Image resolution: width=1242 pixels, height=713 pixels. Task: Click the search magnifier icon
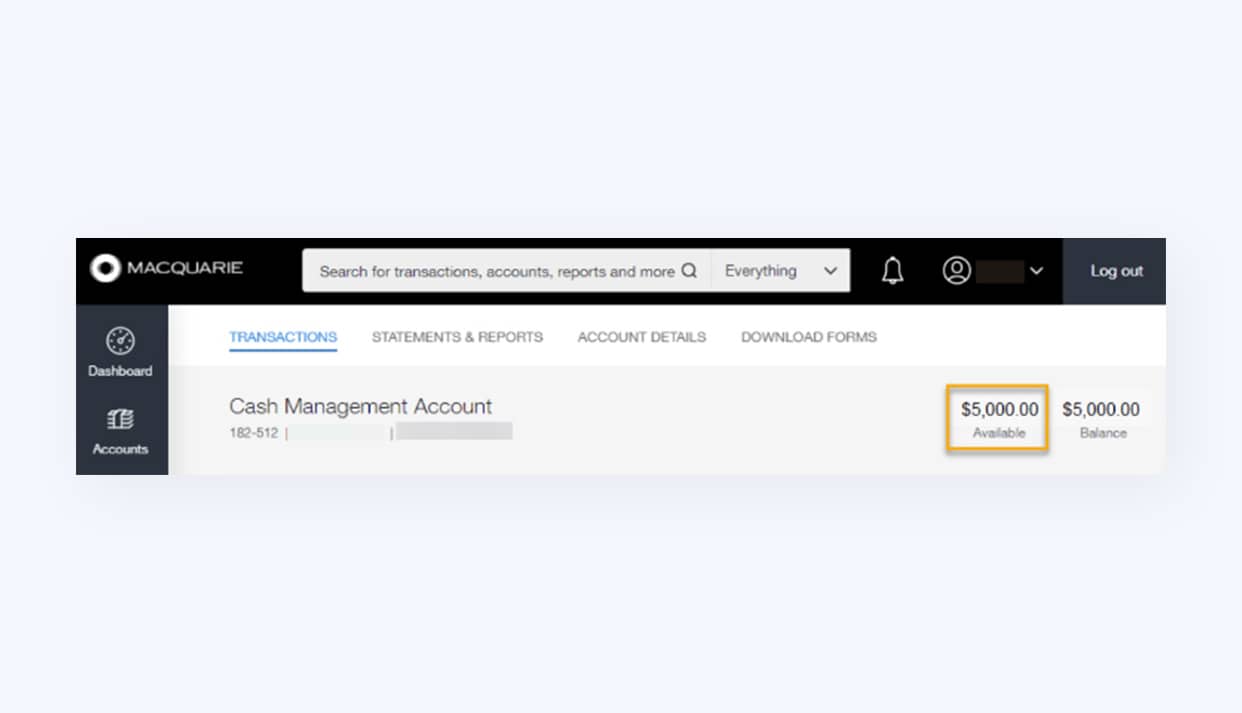point(689,271)
